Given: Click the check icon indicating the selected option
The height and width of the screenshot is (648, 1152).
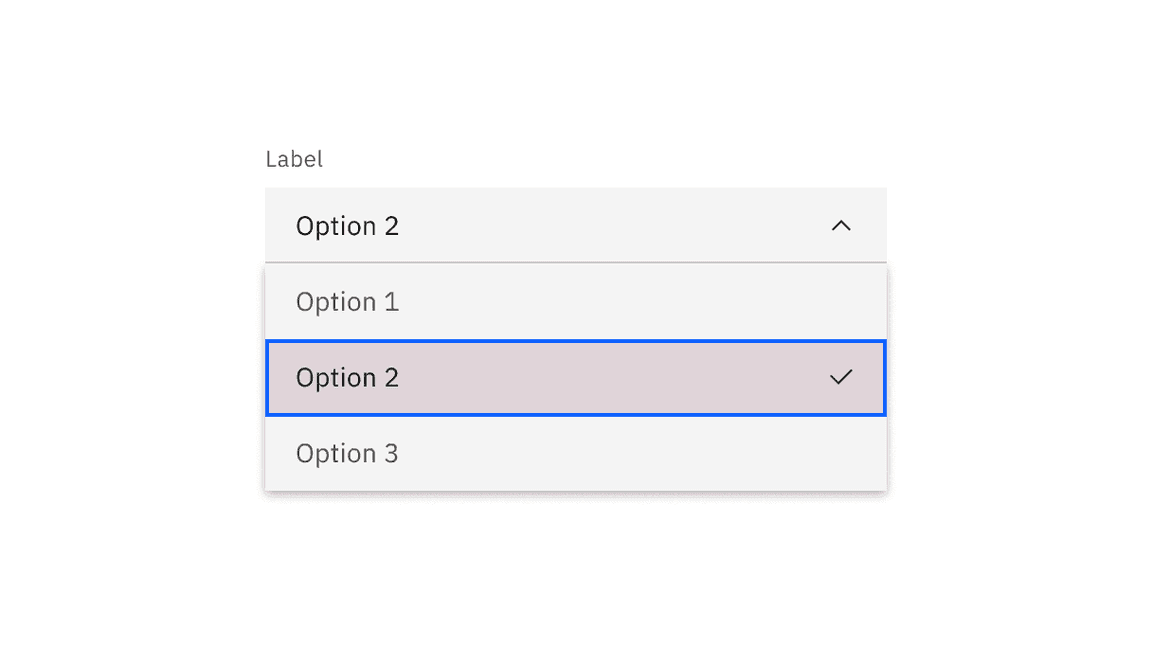Looking at the screenshot, I should click(841, 377).
